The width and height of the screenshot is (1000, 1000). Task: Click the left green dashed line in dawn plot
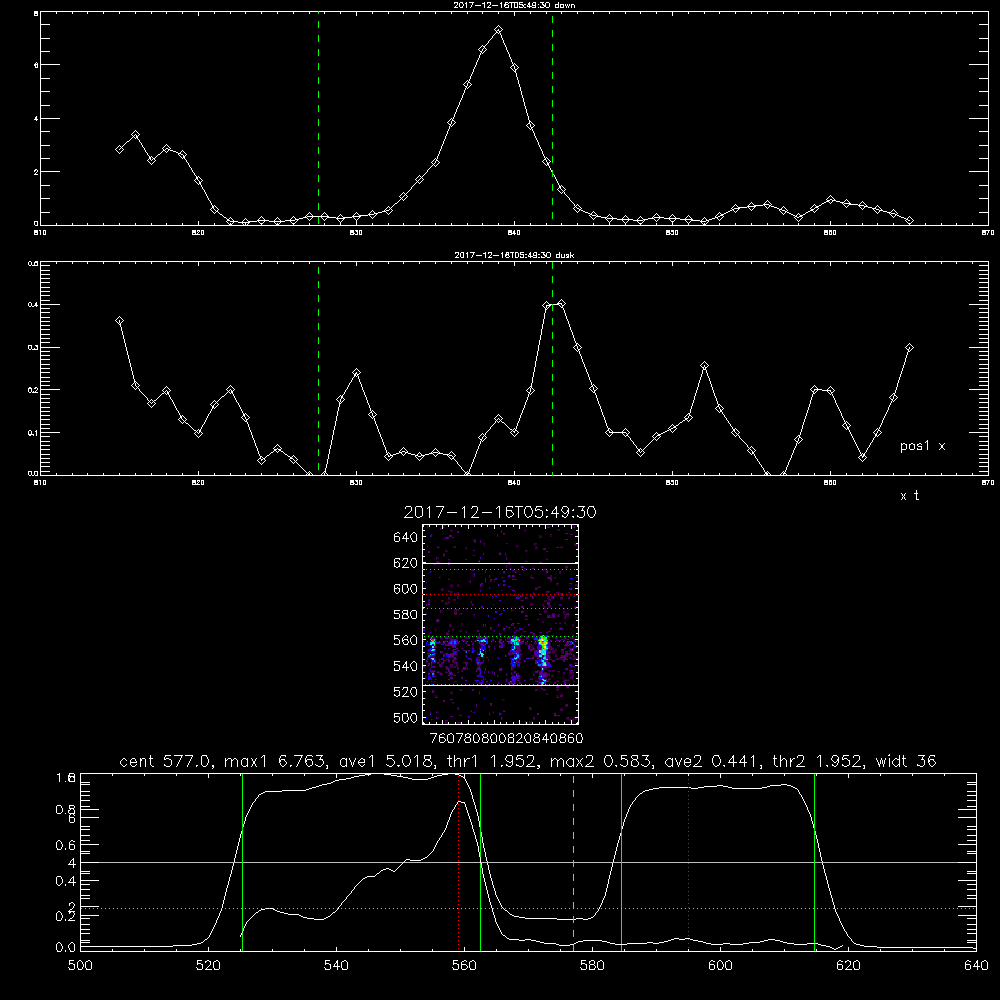tap(318, 119)
